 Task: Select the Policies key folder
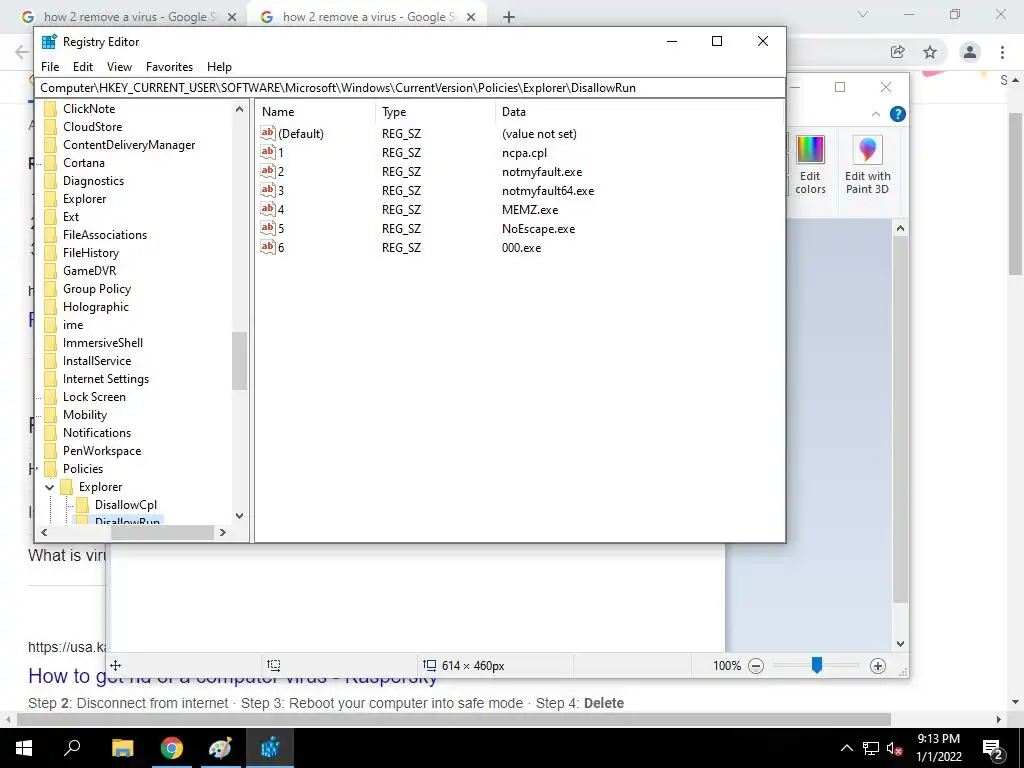click(x=83, y=469)
